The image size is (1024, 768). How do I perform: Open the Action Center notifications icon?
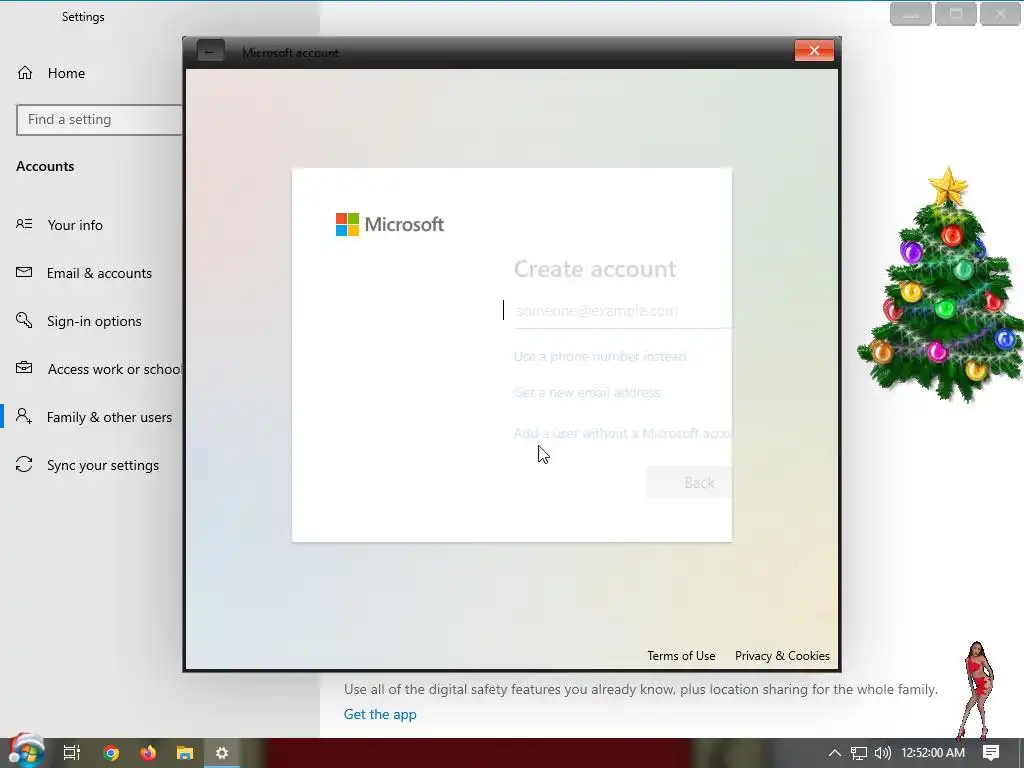(x=991, y=753)
